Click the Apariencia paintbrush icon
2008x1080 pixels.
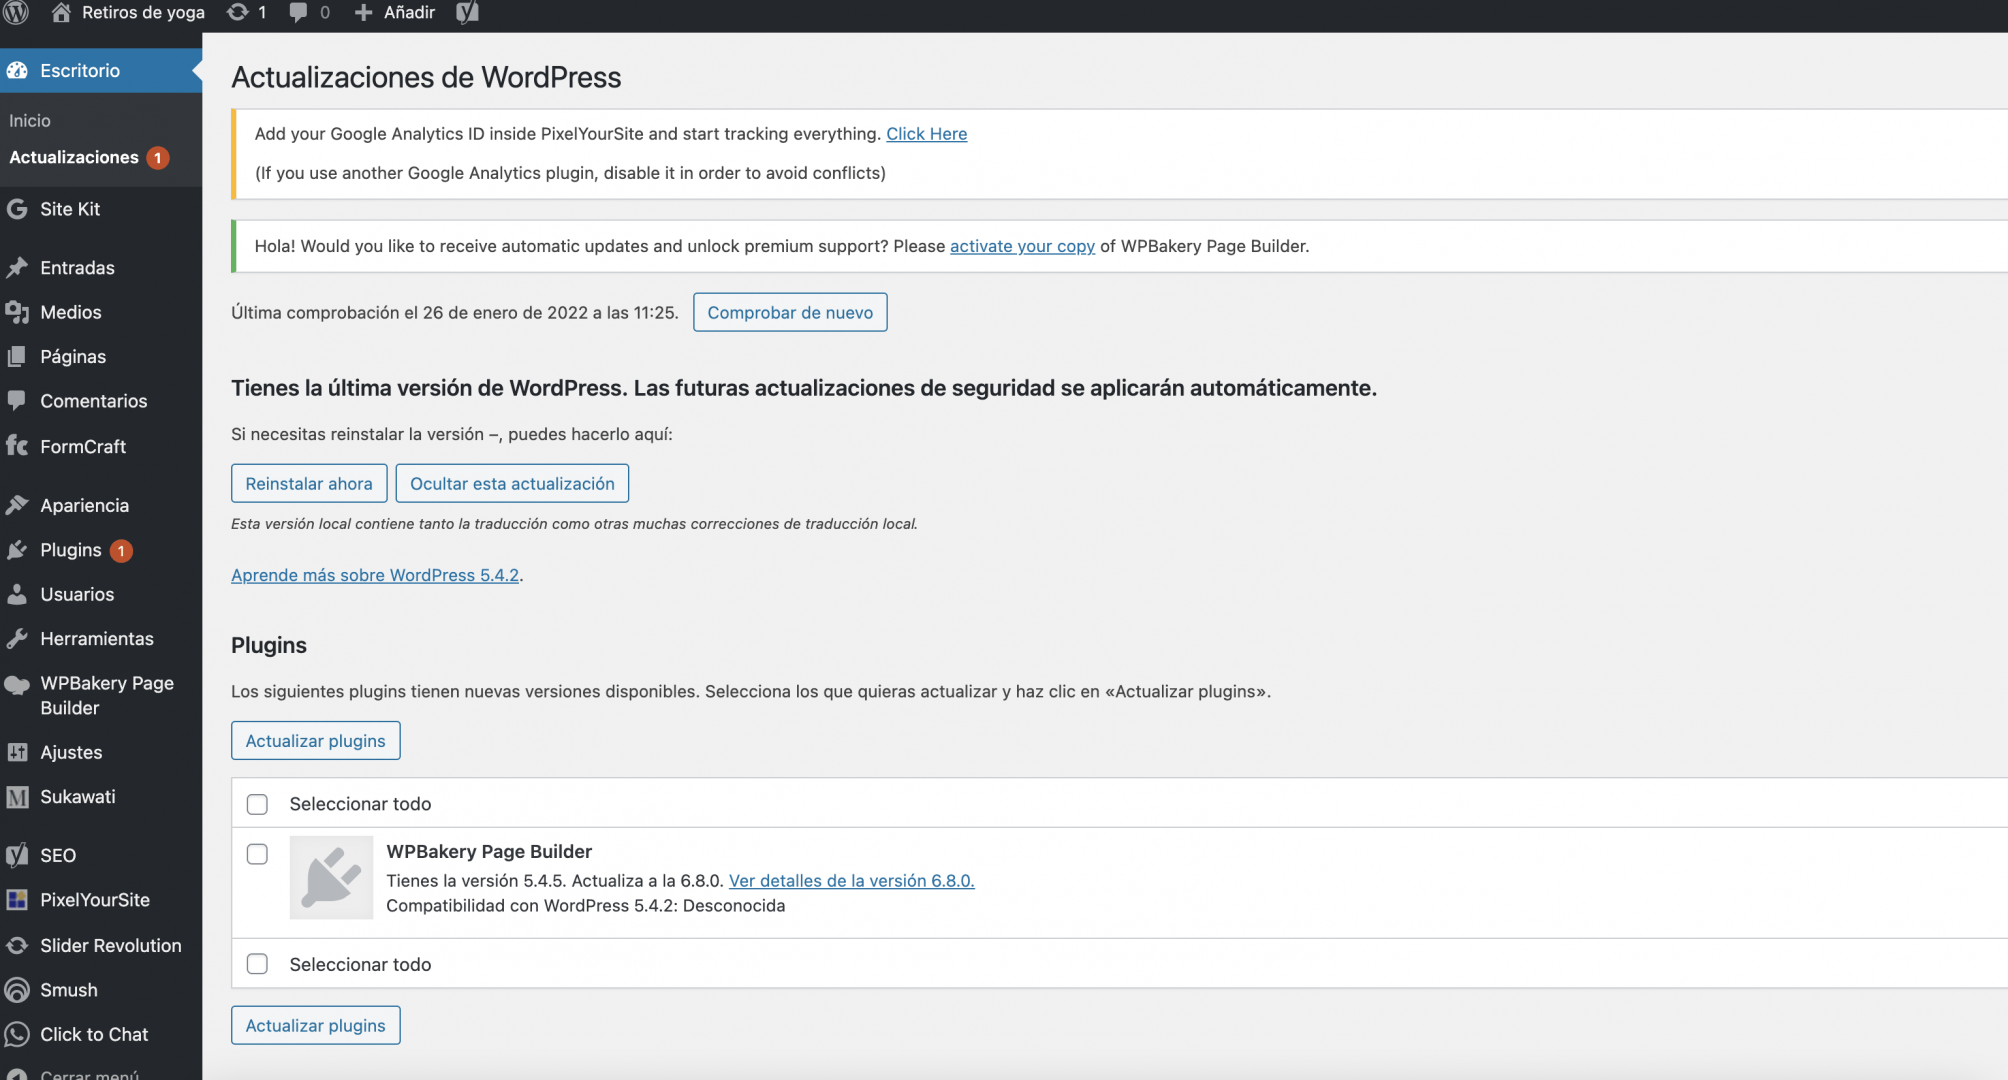click(17, 505)
